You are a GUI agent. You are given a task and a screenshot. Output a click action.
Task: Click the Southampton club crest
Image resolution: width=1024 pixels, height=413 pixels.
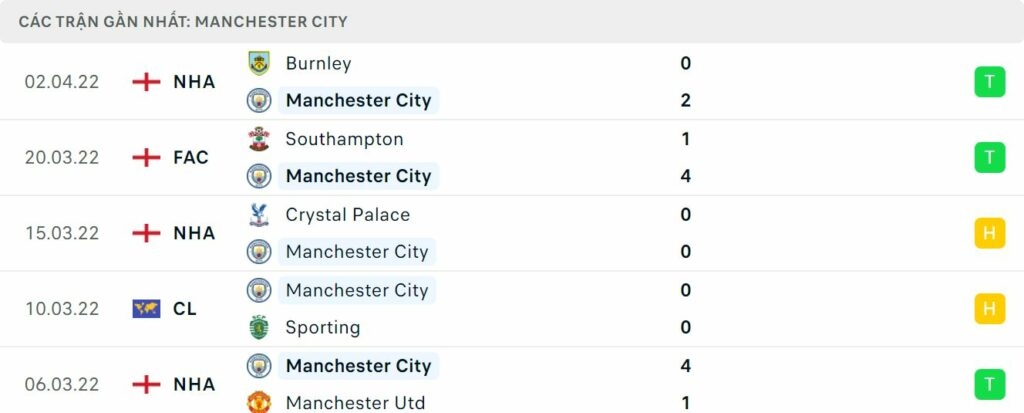click(259, 139)
